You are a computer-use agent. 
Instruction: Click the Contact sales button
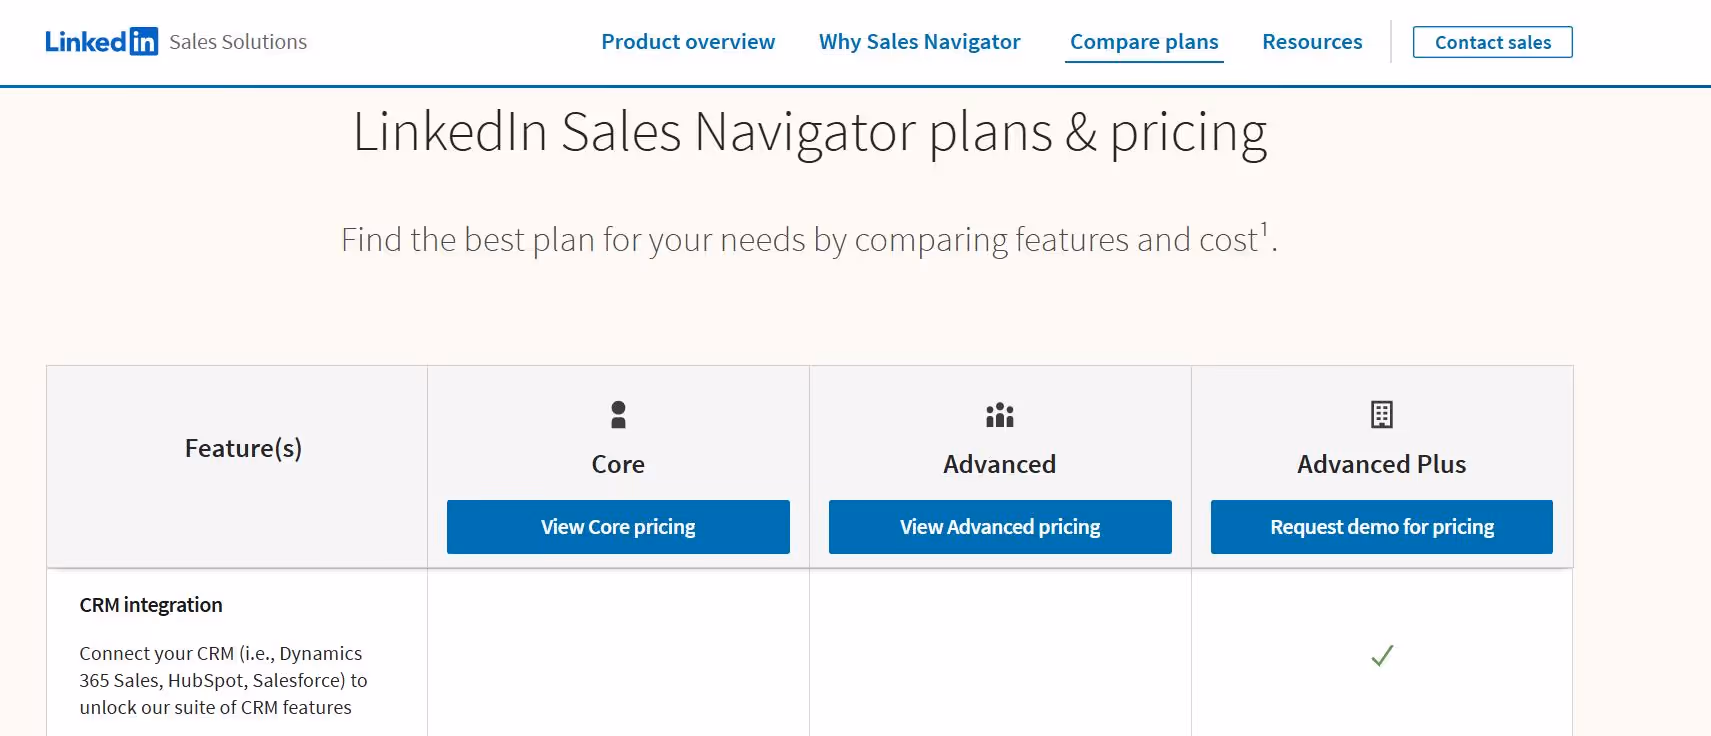click(1491, 42)
